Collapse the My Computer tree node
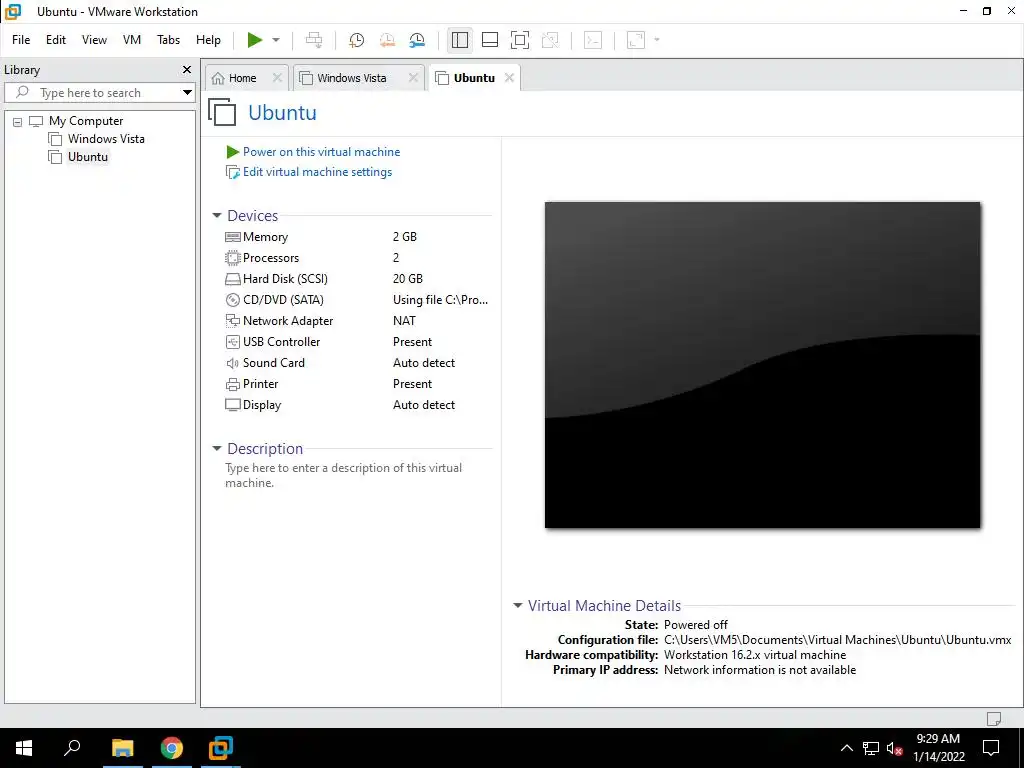The width and height of the screenshot is (1024, 768). click(x=18, y=121)
